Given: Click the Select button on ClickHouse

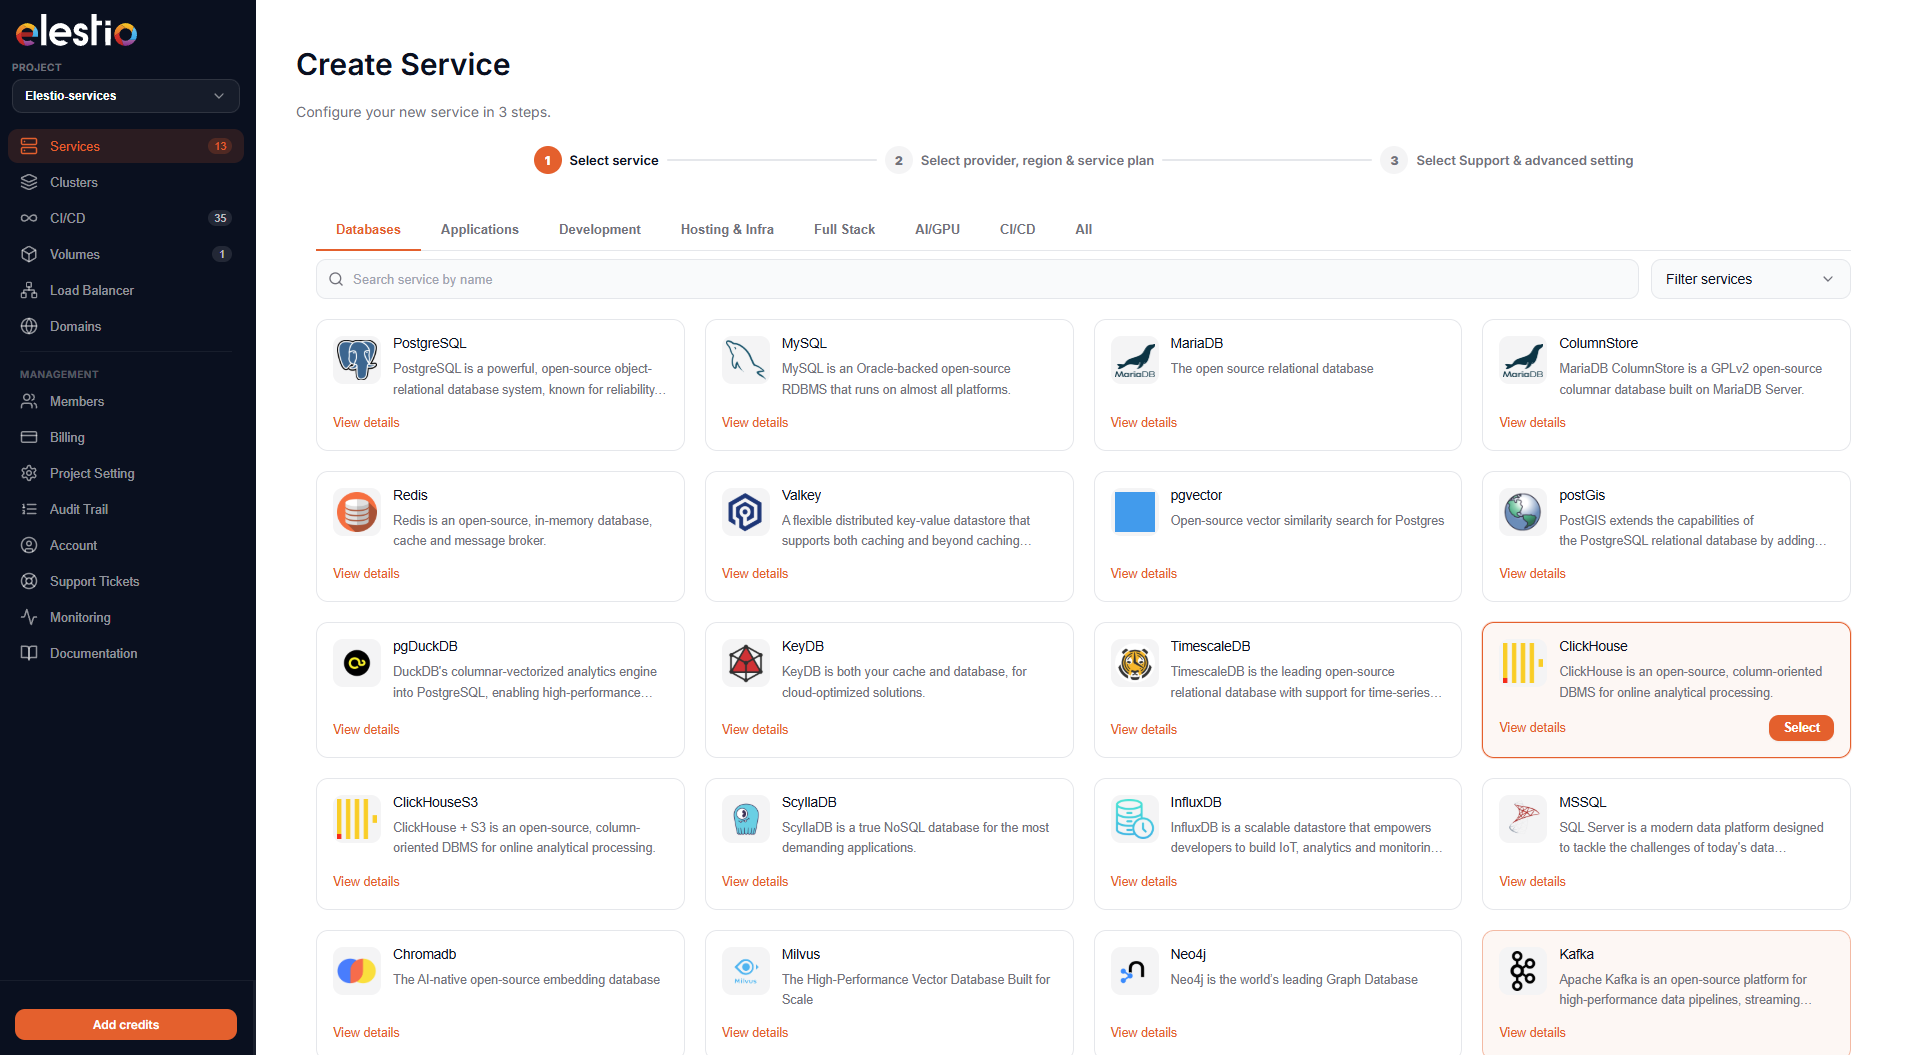Looking at the screenshot, I should [x=1801, y=727].
